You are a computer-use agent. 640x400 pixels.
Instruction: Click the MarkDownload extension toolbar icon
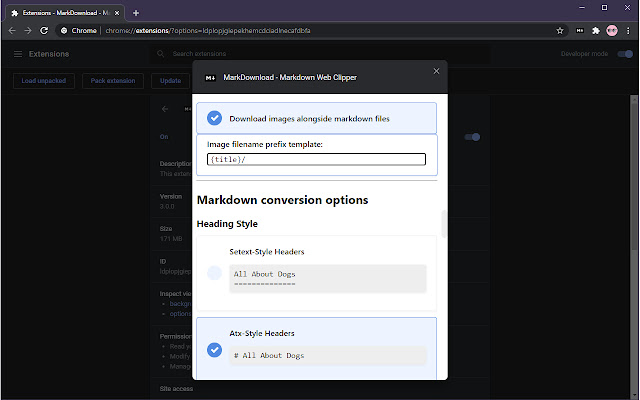(x=579, y=30)
